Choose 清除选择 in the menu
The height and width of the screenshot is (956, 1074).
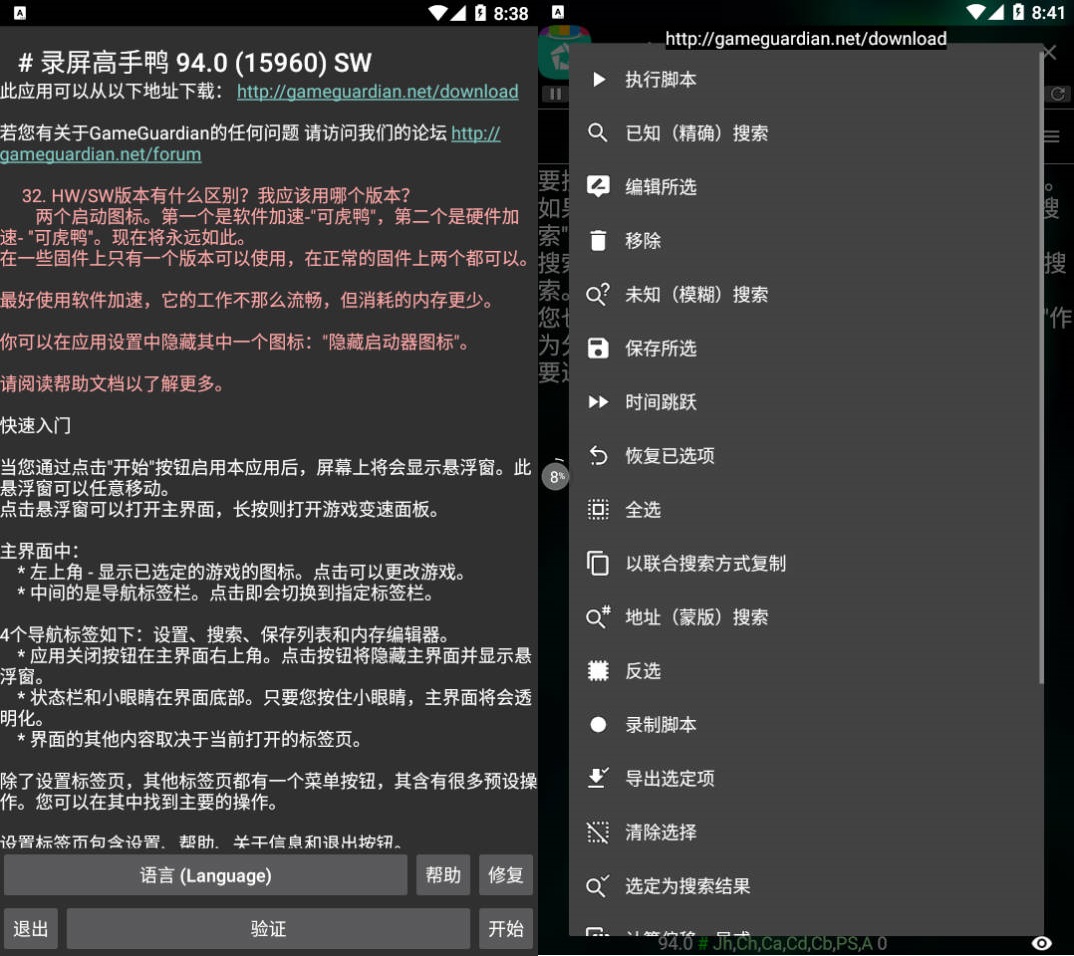(x=806, y=832)
